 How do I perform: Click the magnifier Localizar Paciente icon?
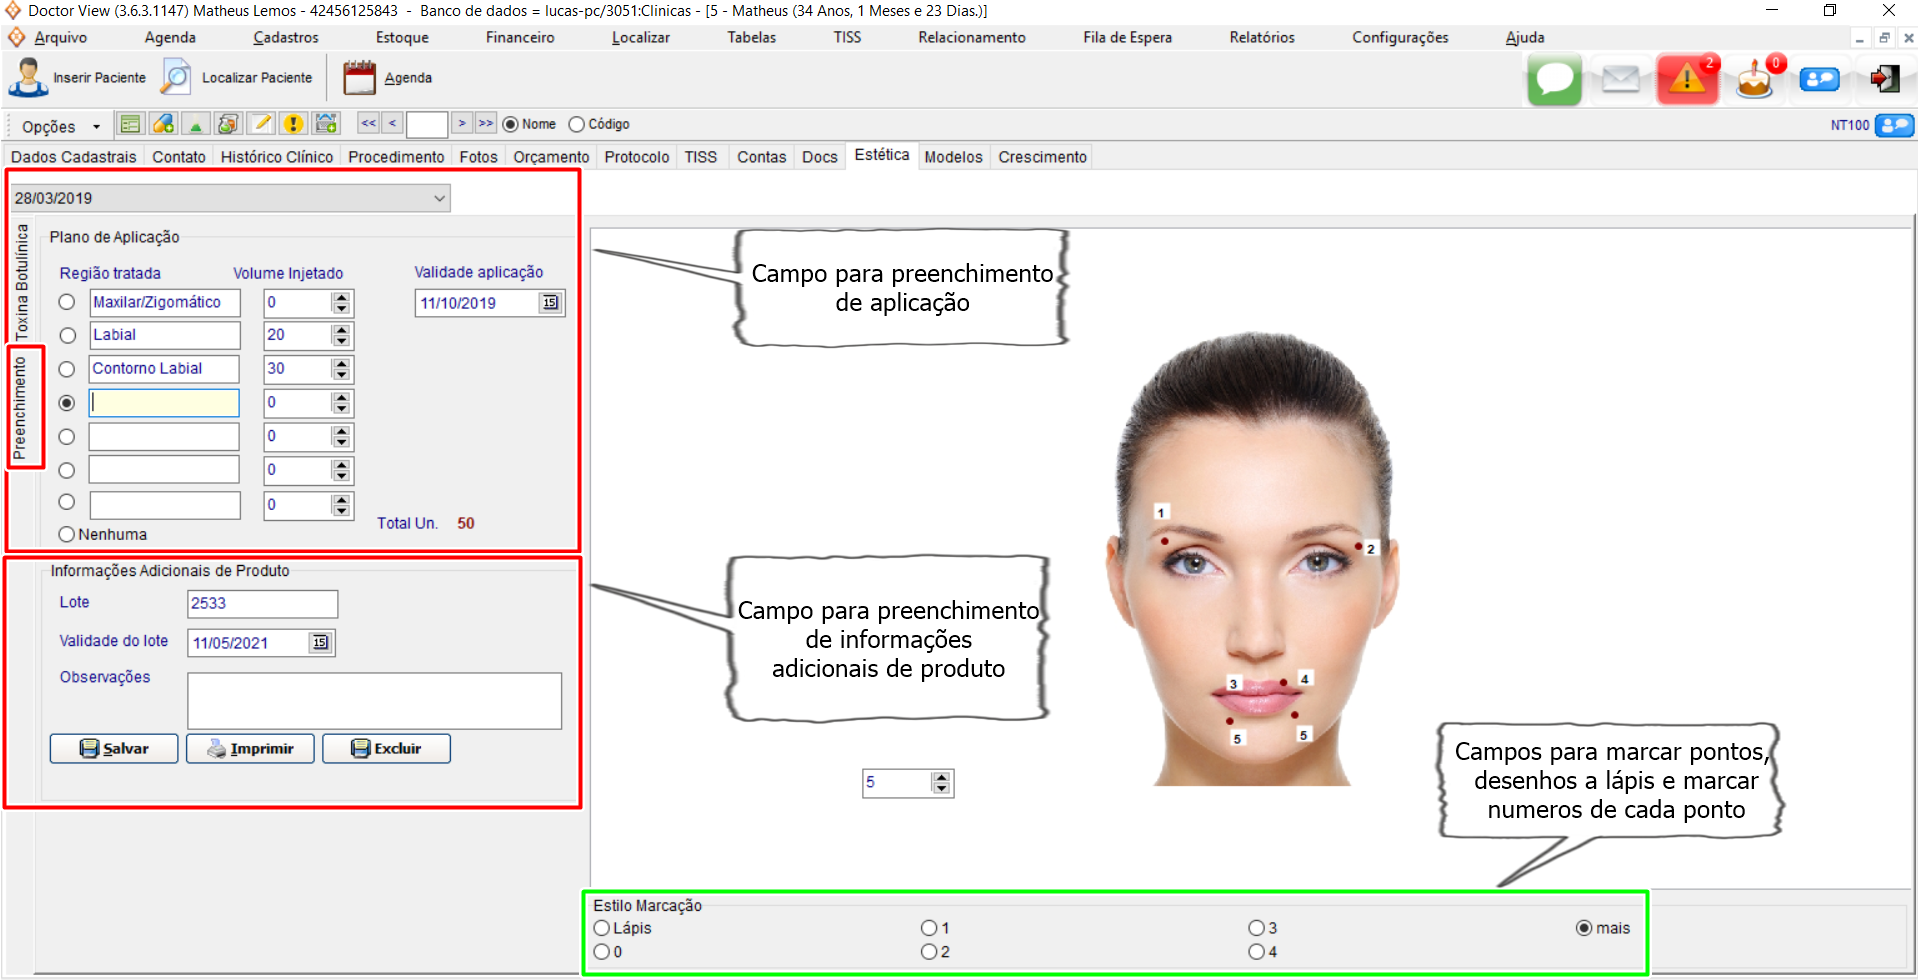[177, 78]
